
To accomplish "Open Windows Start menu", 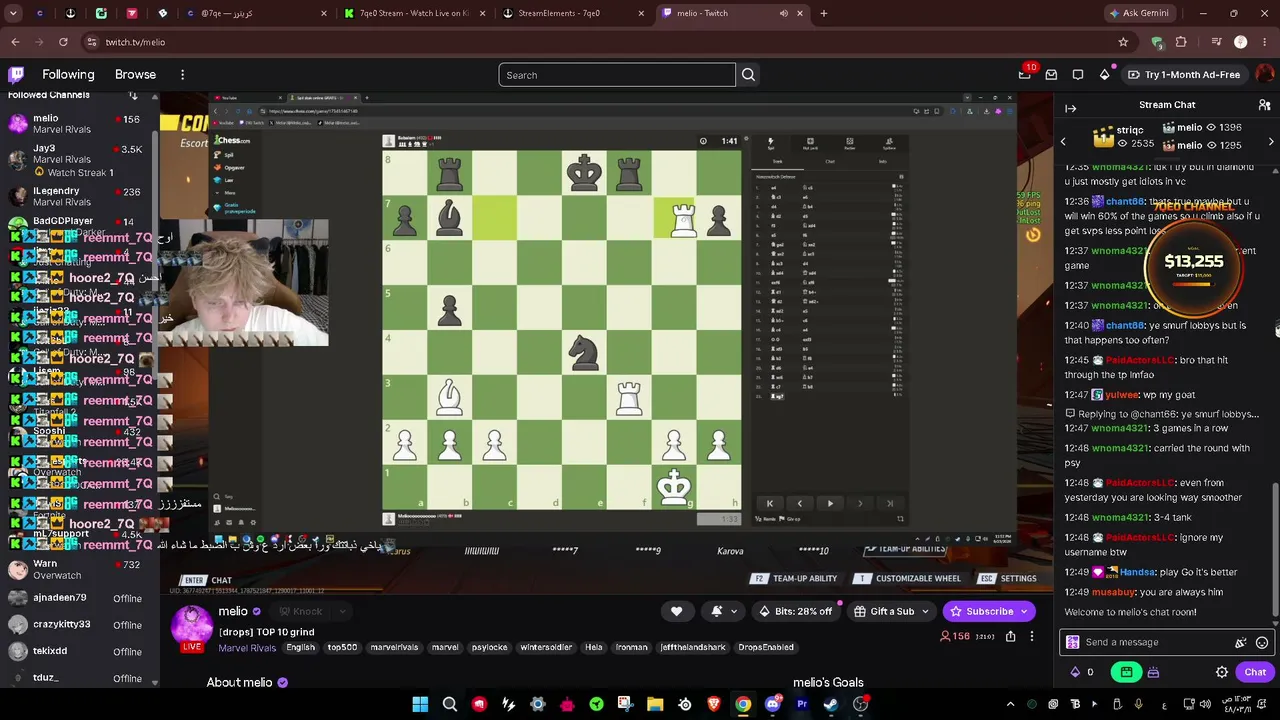I will 420,704.
